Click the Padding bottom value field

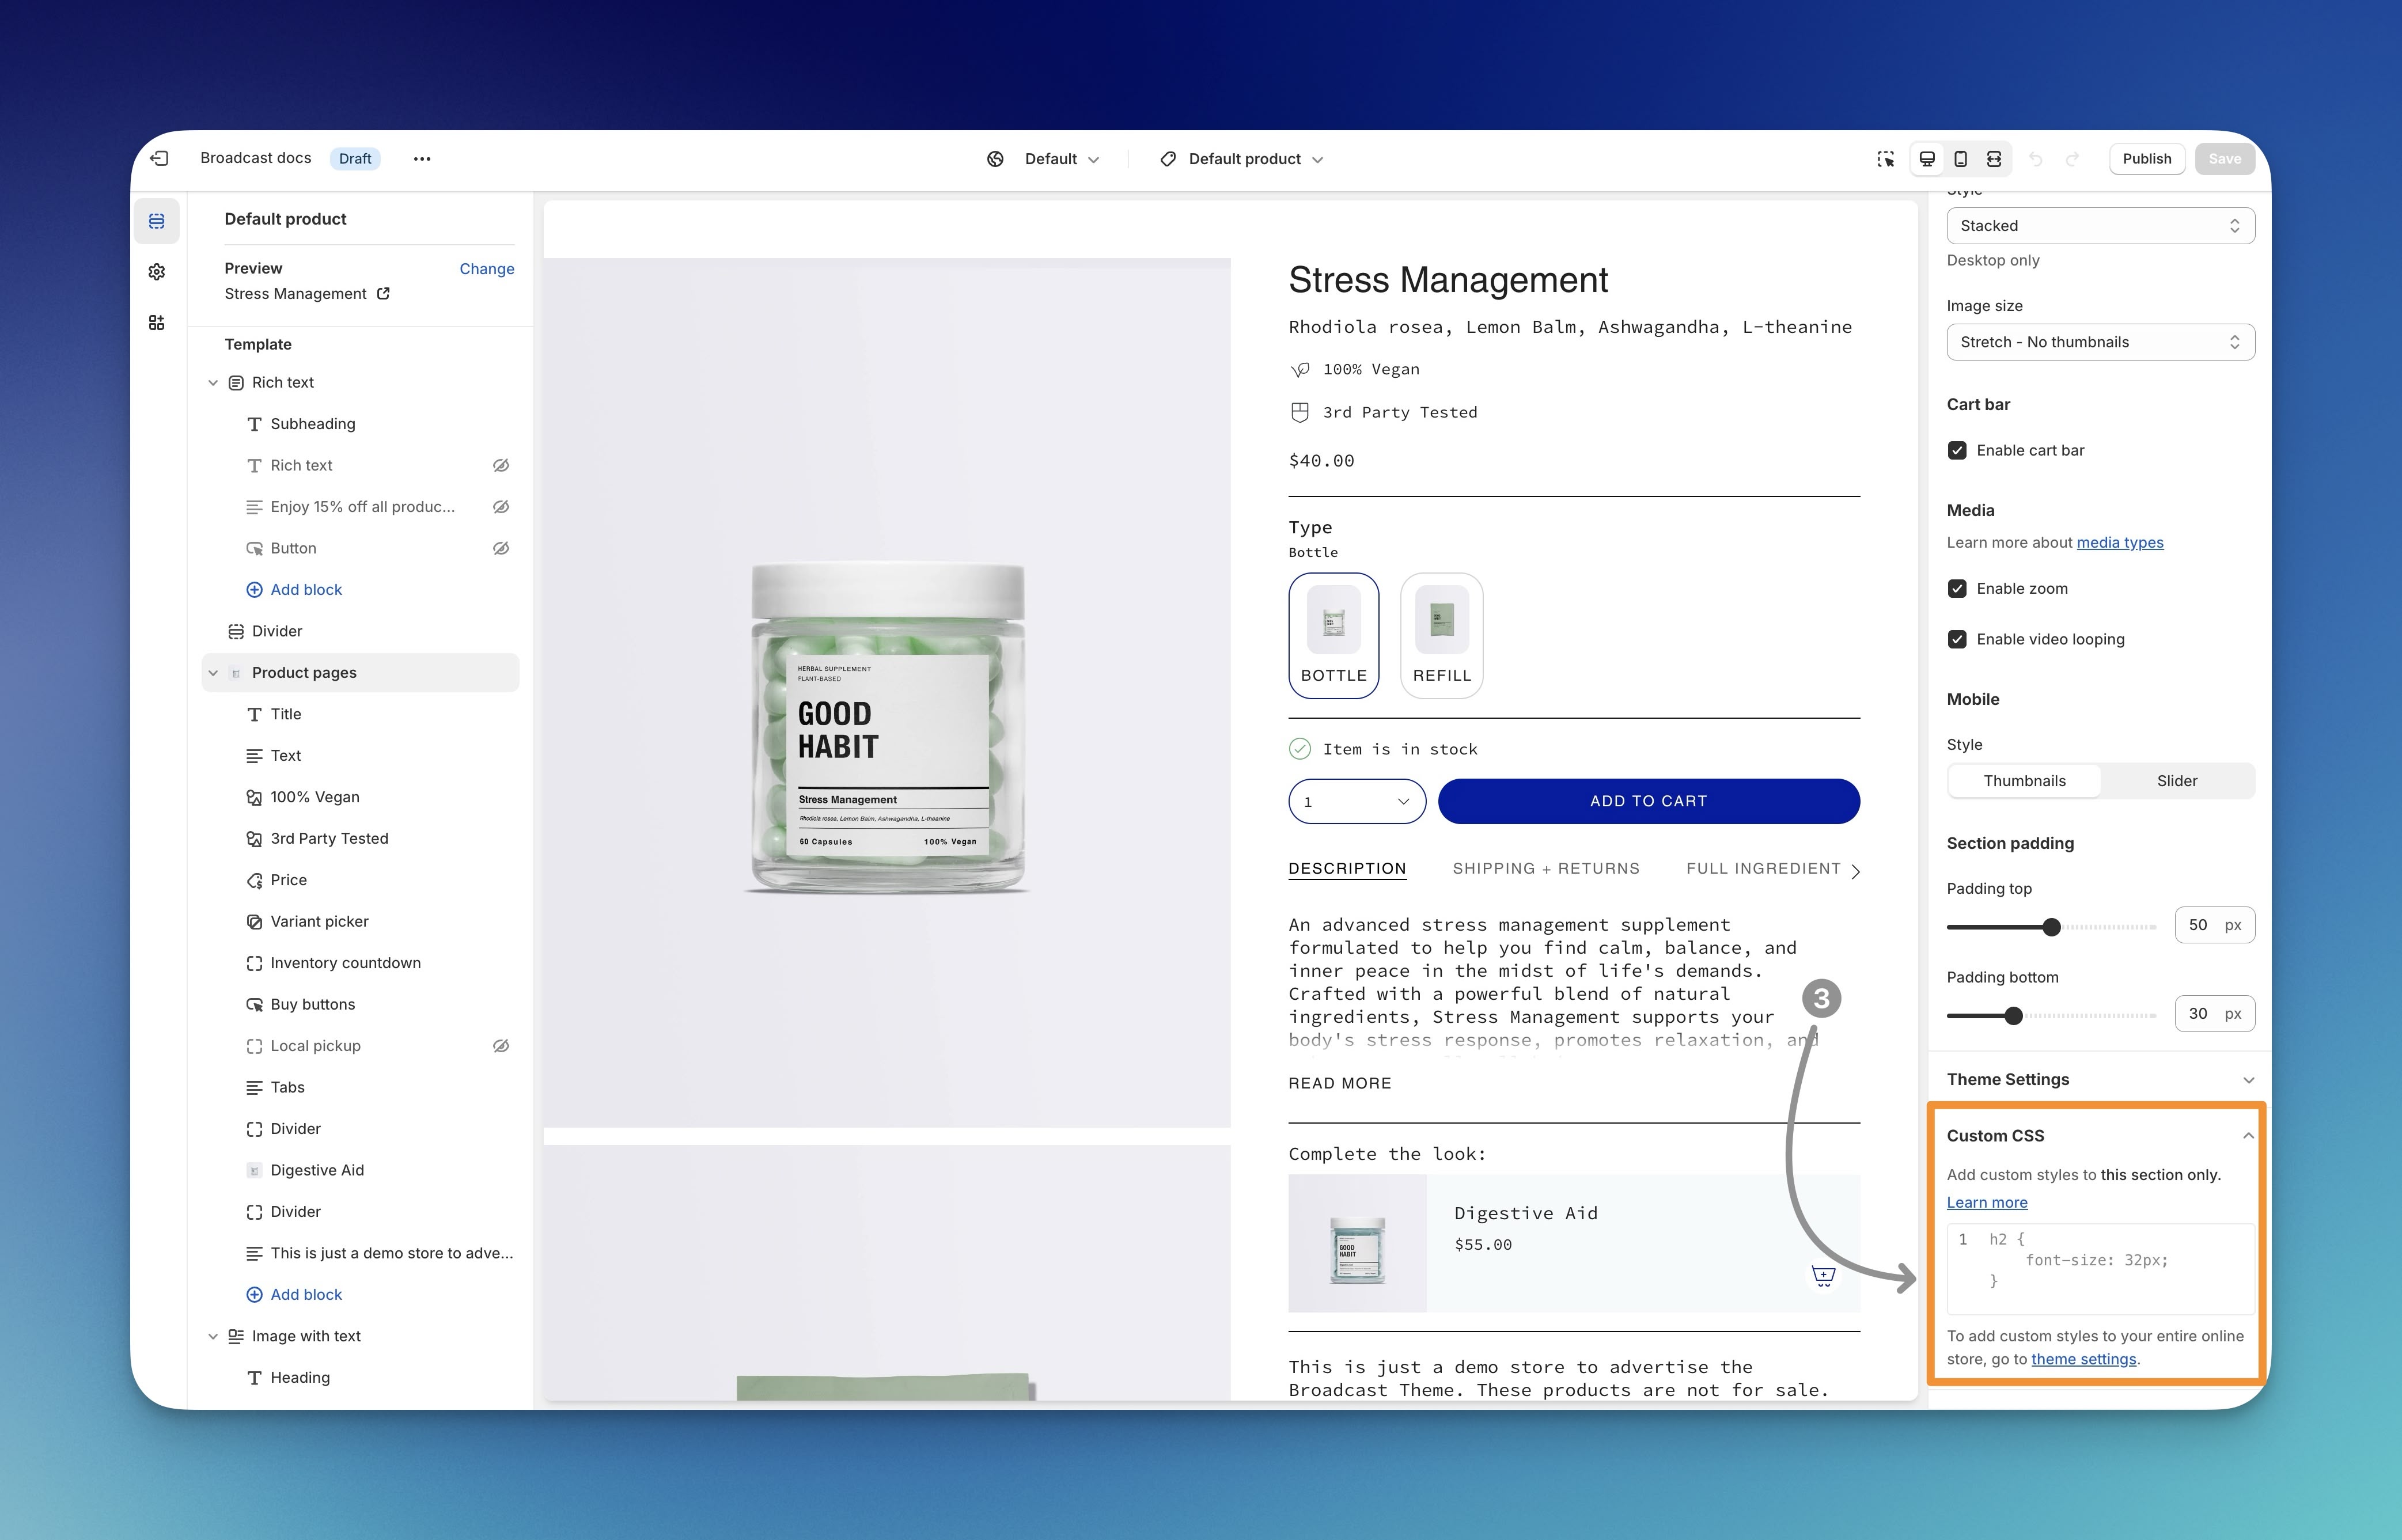[x=2199, y=1014]
